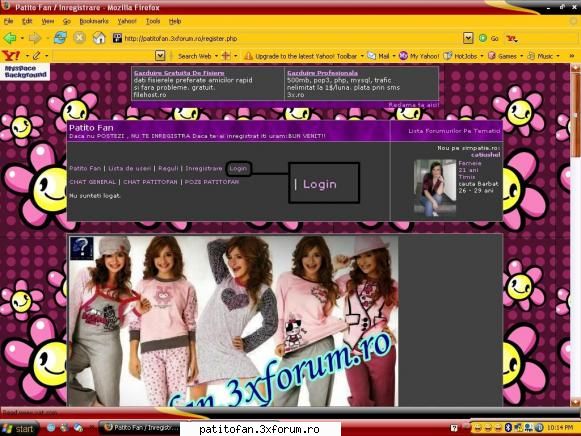Open the Bookmarks menu
Viewport: 581px width, 436px height.
point(94,21)
